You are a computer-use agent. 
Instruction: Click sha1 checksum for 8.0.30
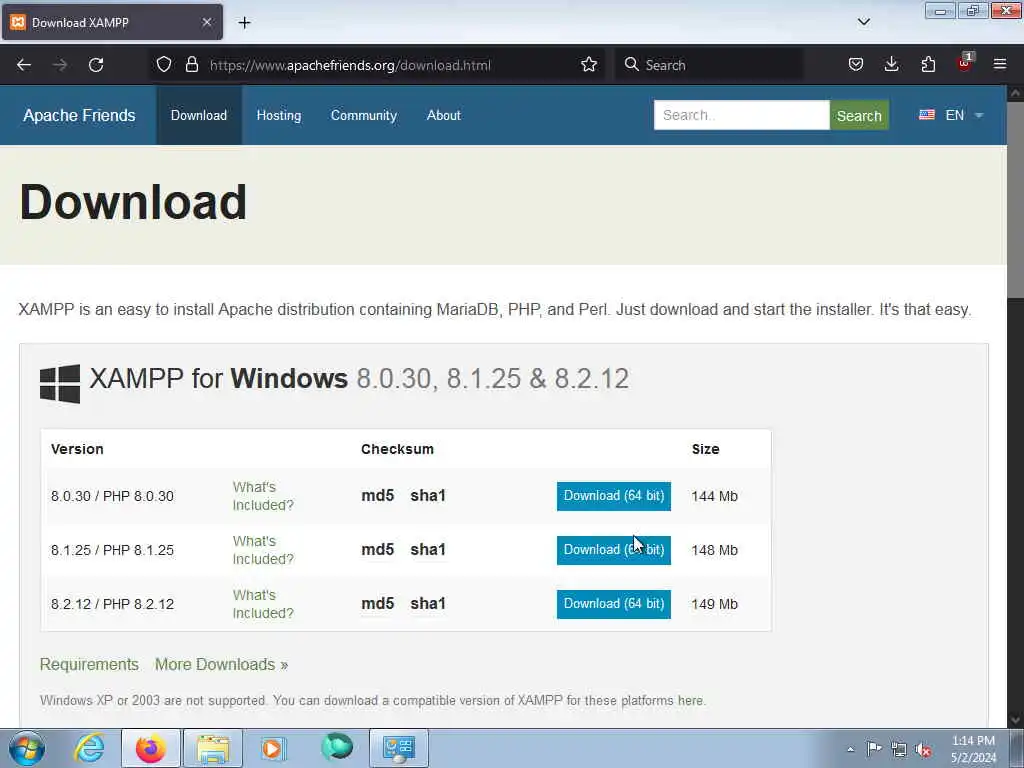click(x=428, y=496)
